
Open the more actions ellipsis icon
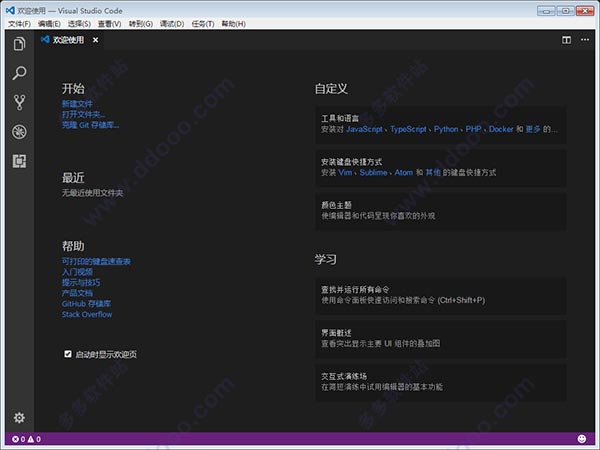point(585,40)
